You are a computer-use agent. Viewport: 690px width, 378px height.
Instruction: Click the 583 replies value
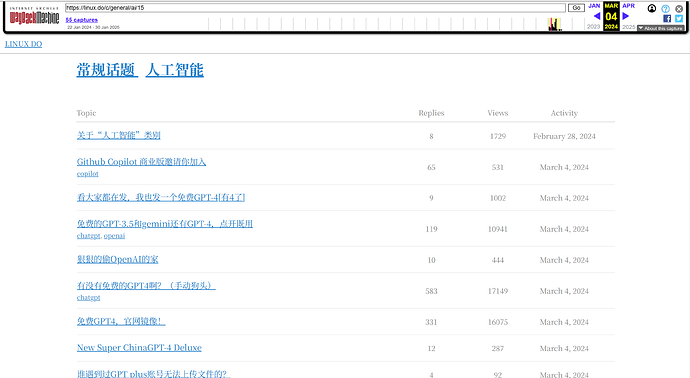click(431, 291)
